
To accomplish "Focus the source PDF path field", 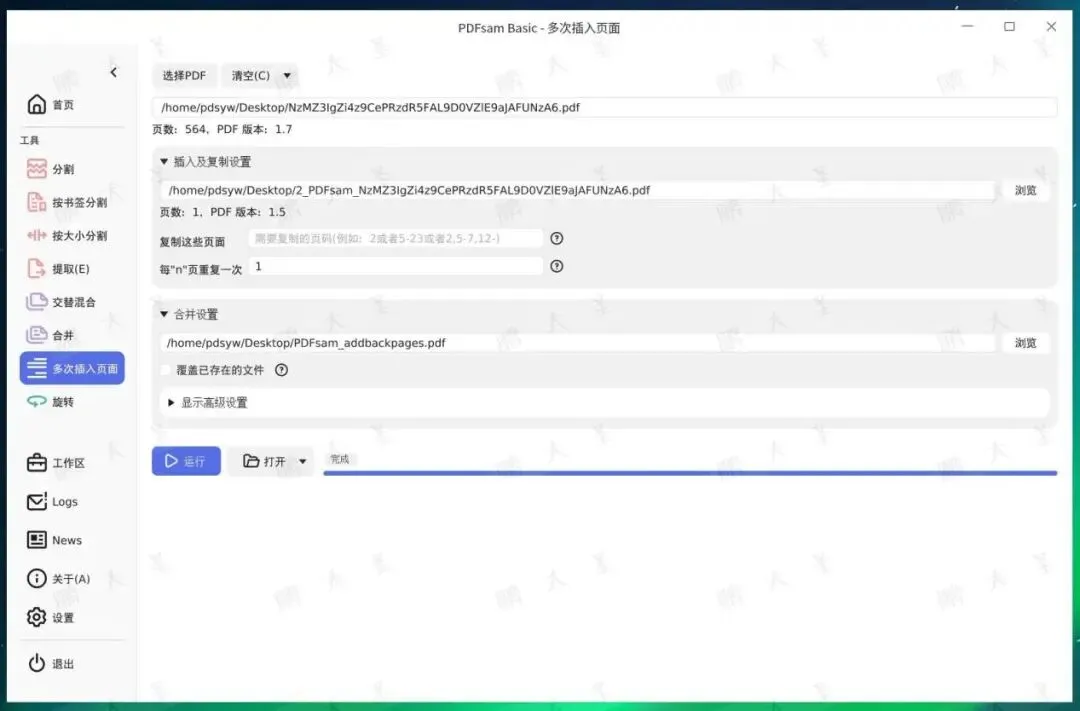I will click(x=604, y=107).
